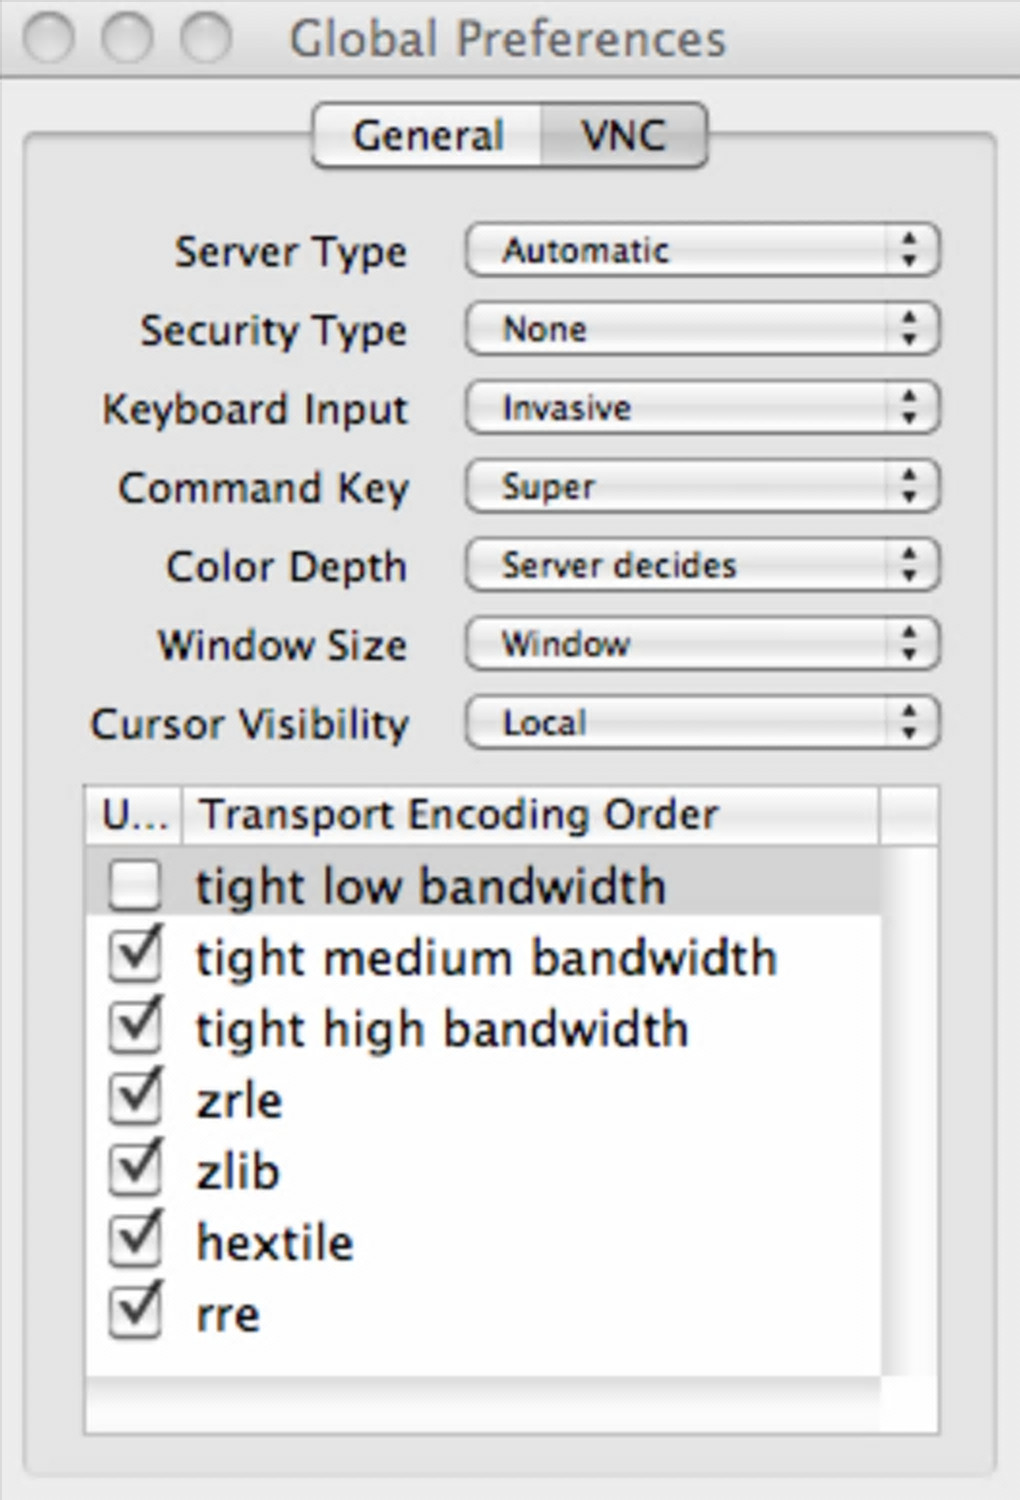Screen dimensions: 1020x1500
Task: Open the Server Type dropdown
Action: coord(702,250)
